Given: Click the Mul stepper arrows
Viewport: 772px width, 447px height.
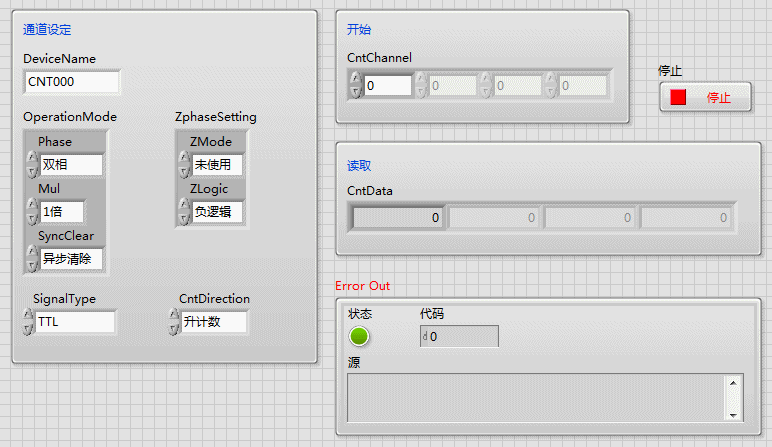Looking at the screenshot, I should pyautogui.click(x=31, y=212).
